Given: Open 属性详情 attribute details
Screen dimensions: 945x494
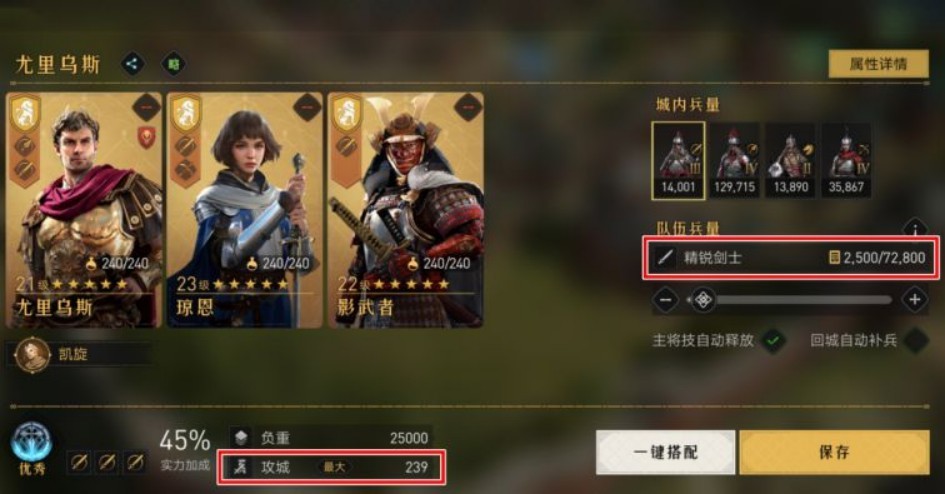Looking at the screenshot, I should pyautogui.click(x=878, y=64).
